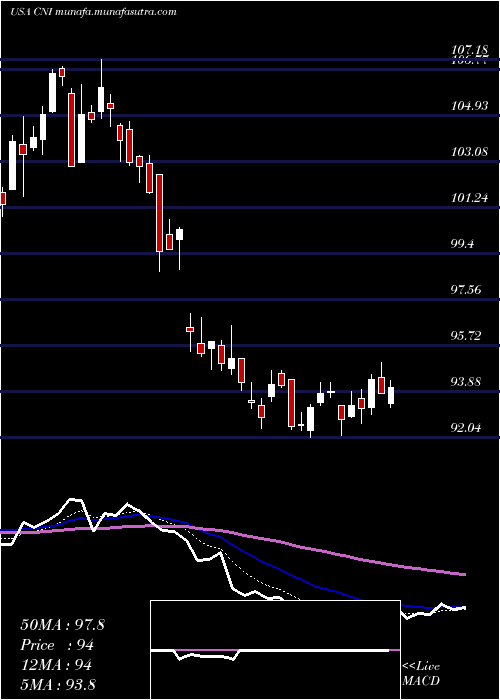
Task: Select the 99.4 price level label
Action: point(462,244)
